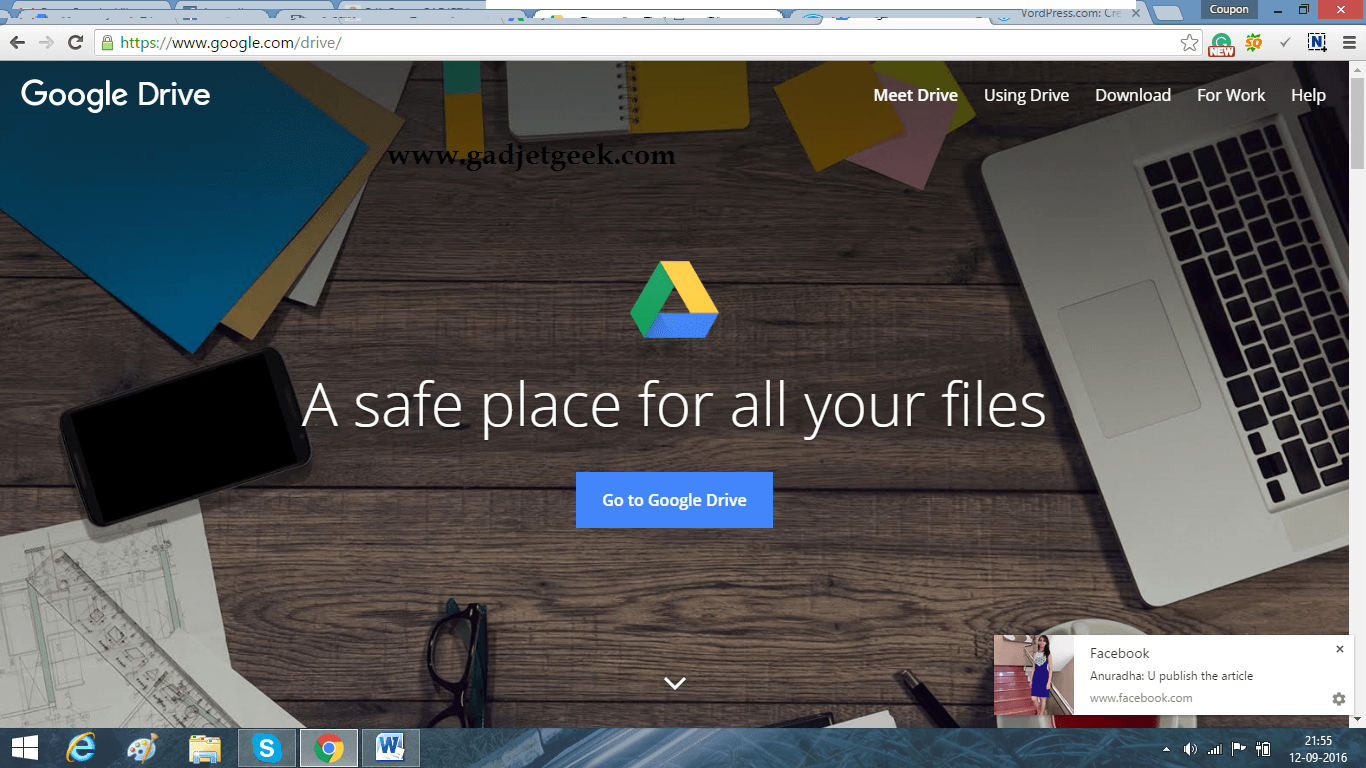Open File Explorer from the taskbar
Image resolution: width=1366 pixels, height=768 pixels.
(x=205, y=748)
